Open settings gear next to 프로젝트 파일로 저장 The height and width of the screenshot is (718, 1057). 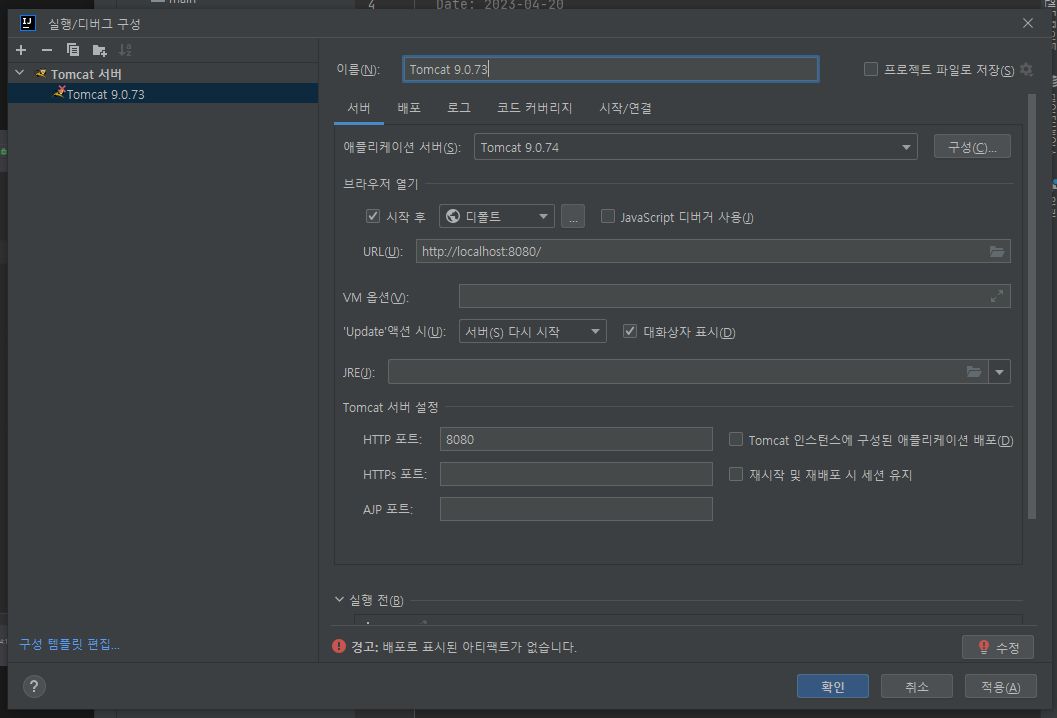click(x=1026, y=69)
